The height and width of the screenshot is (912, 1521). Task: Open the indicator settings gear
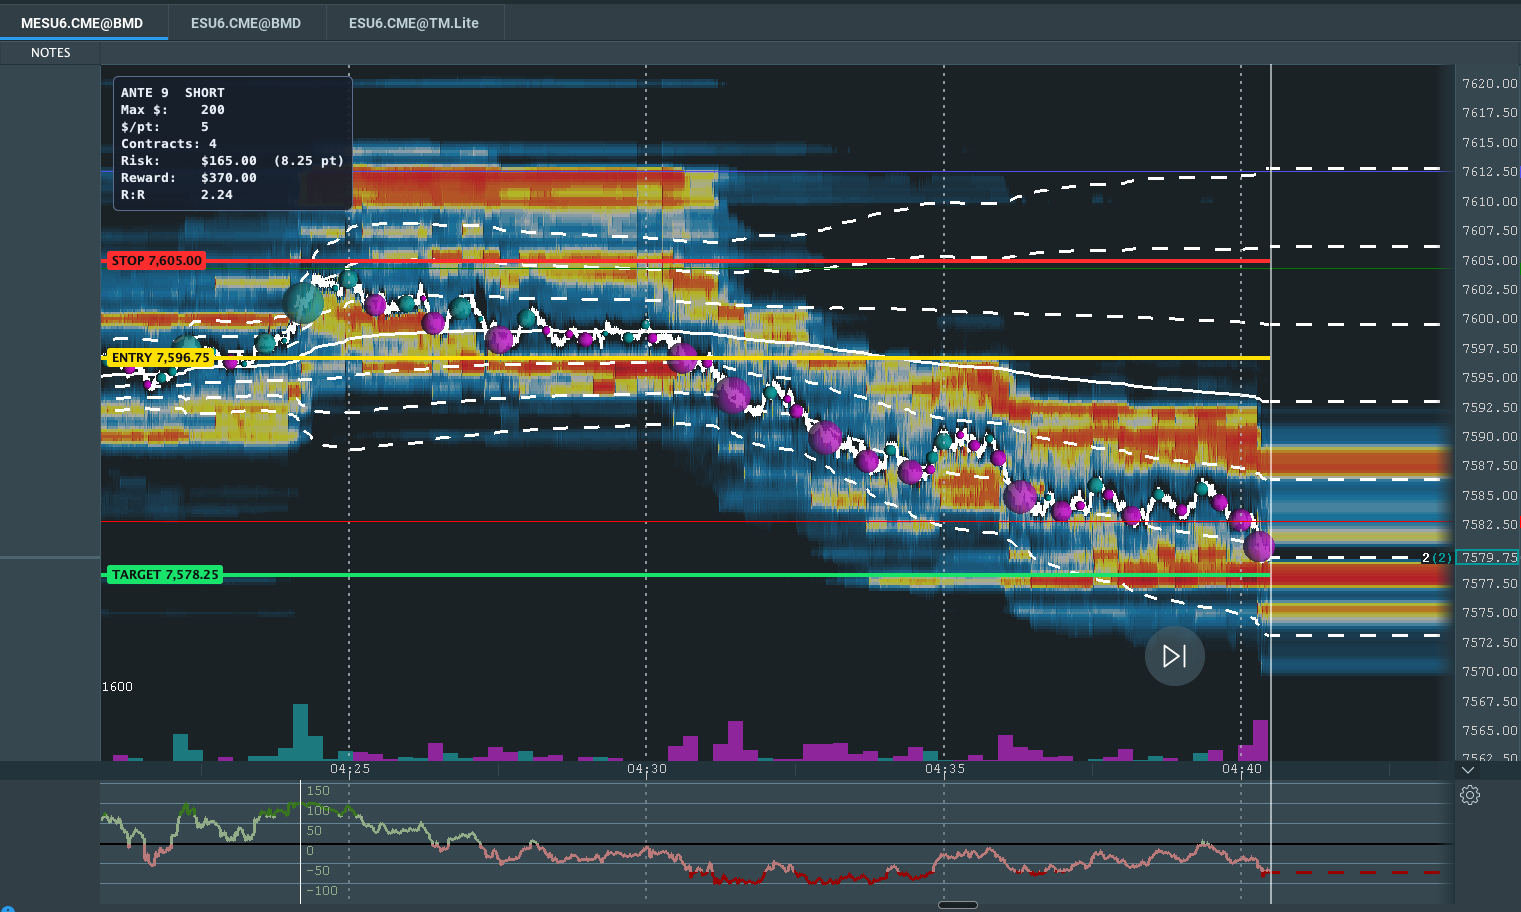click(x=1469, y=795)
